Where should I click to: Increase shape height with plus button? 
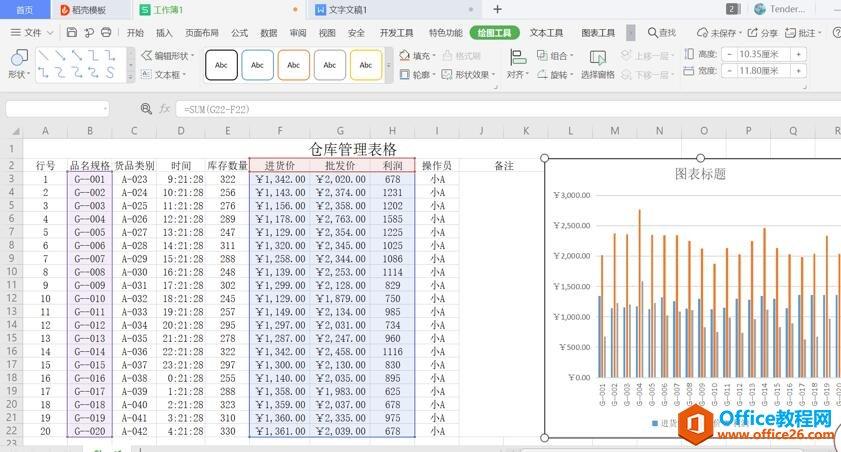pos(798,54)
